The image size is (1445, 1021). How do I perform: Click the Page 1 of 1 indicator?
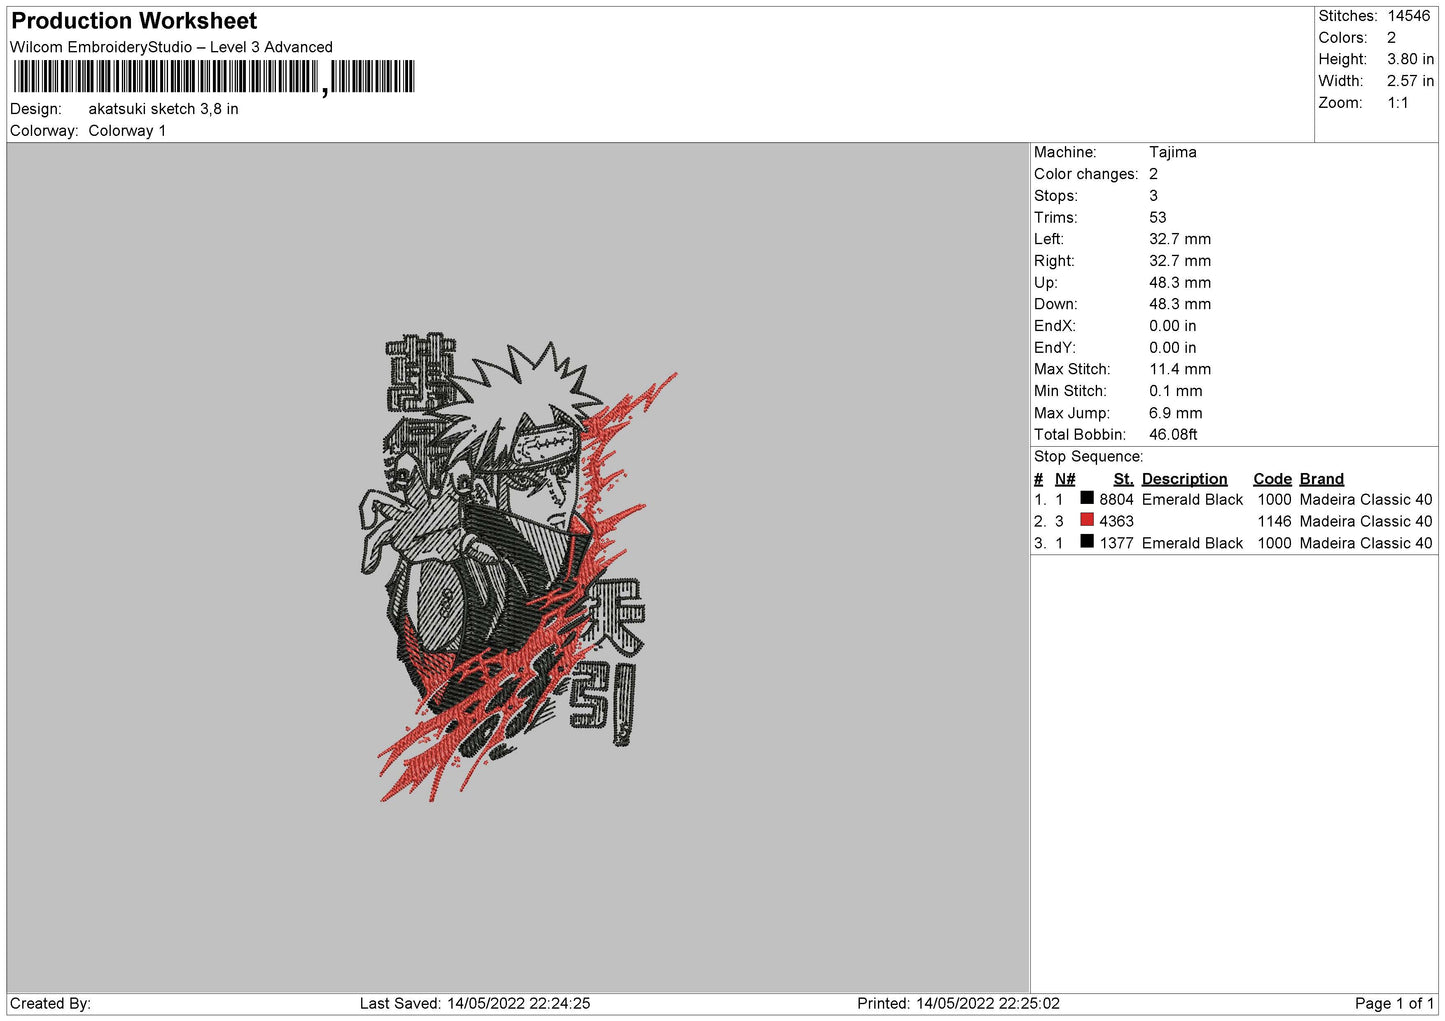1394,1004
